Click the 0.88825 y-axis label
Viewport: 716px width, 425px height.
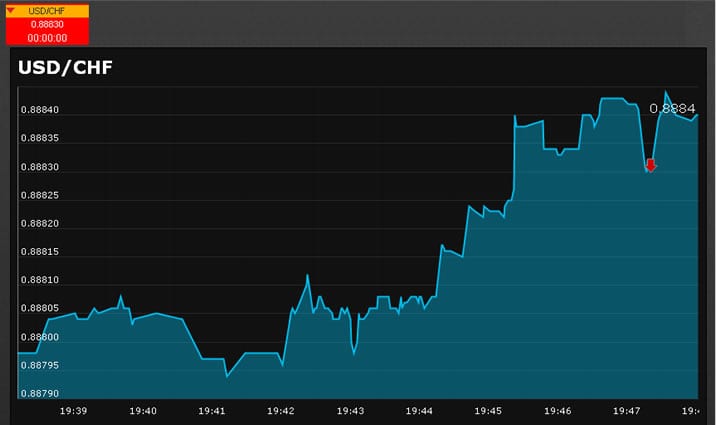40,195
